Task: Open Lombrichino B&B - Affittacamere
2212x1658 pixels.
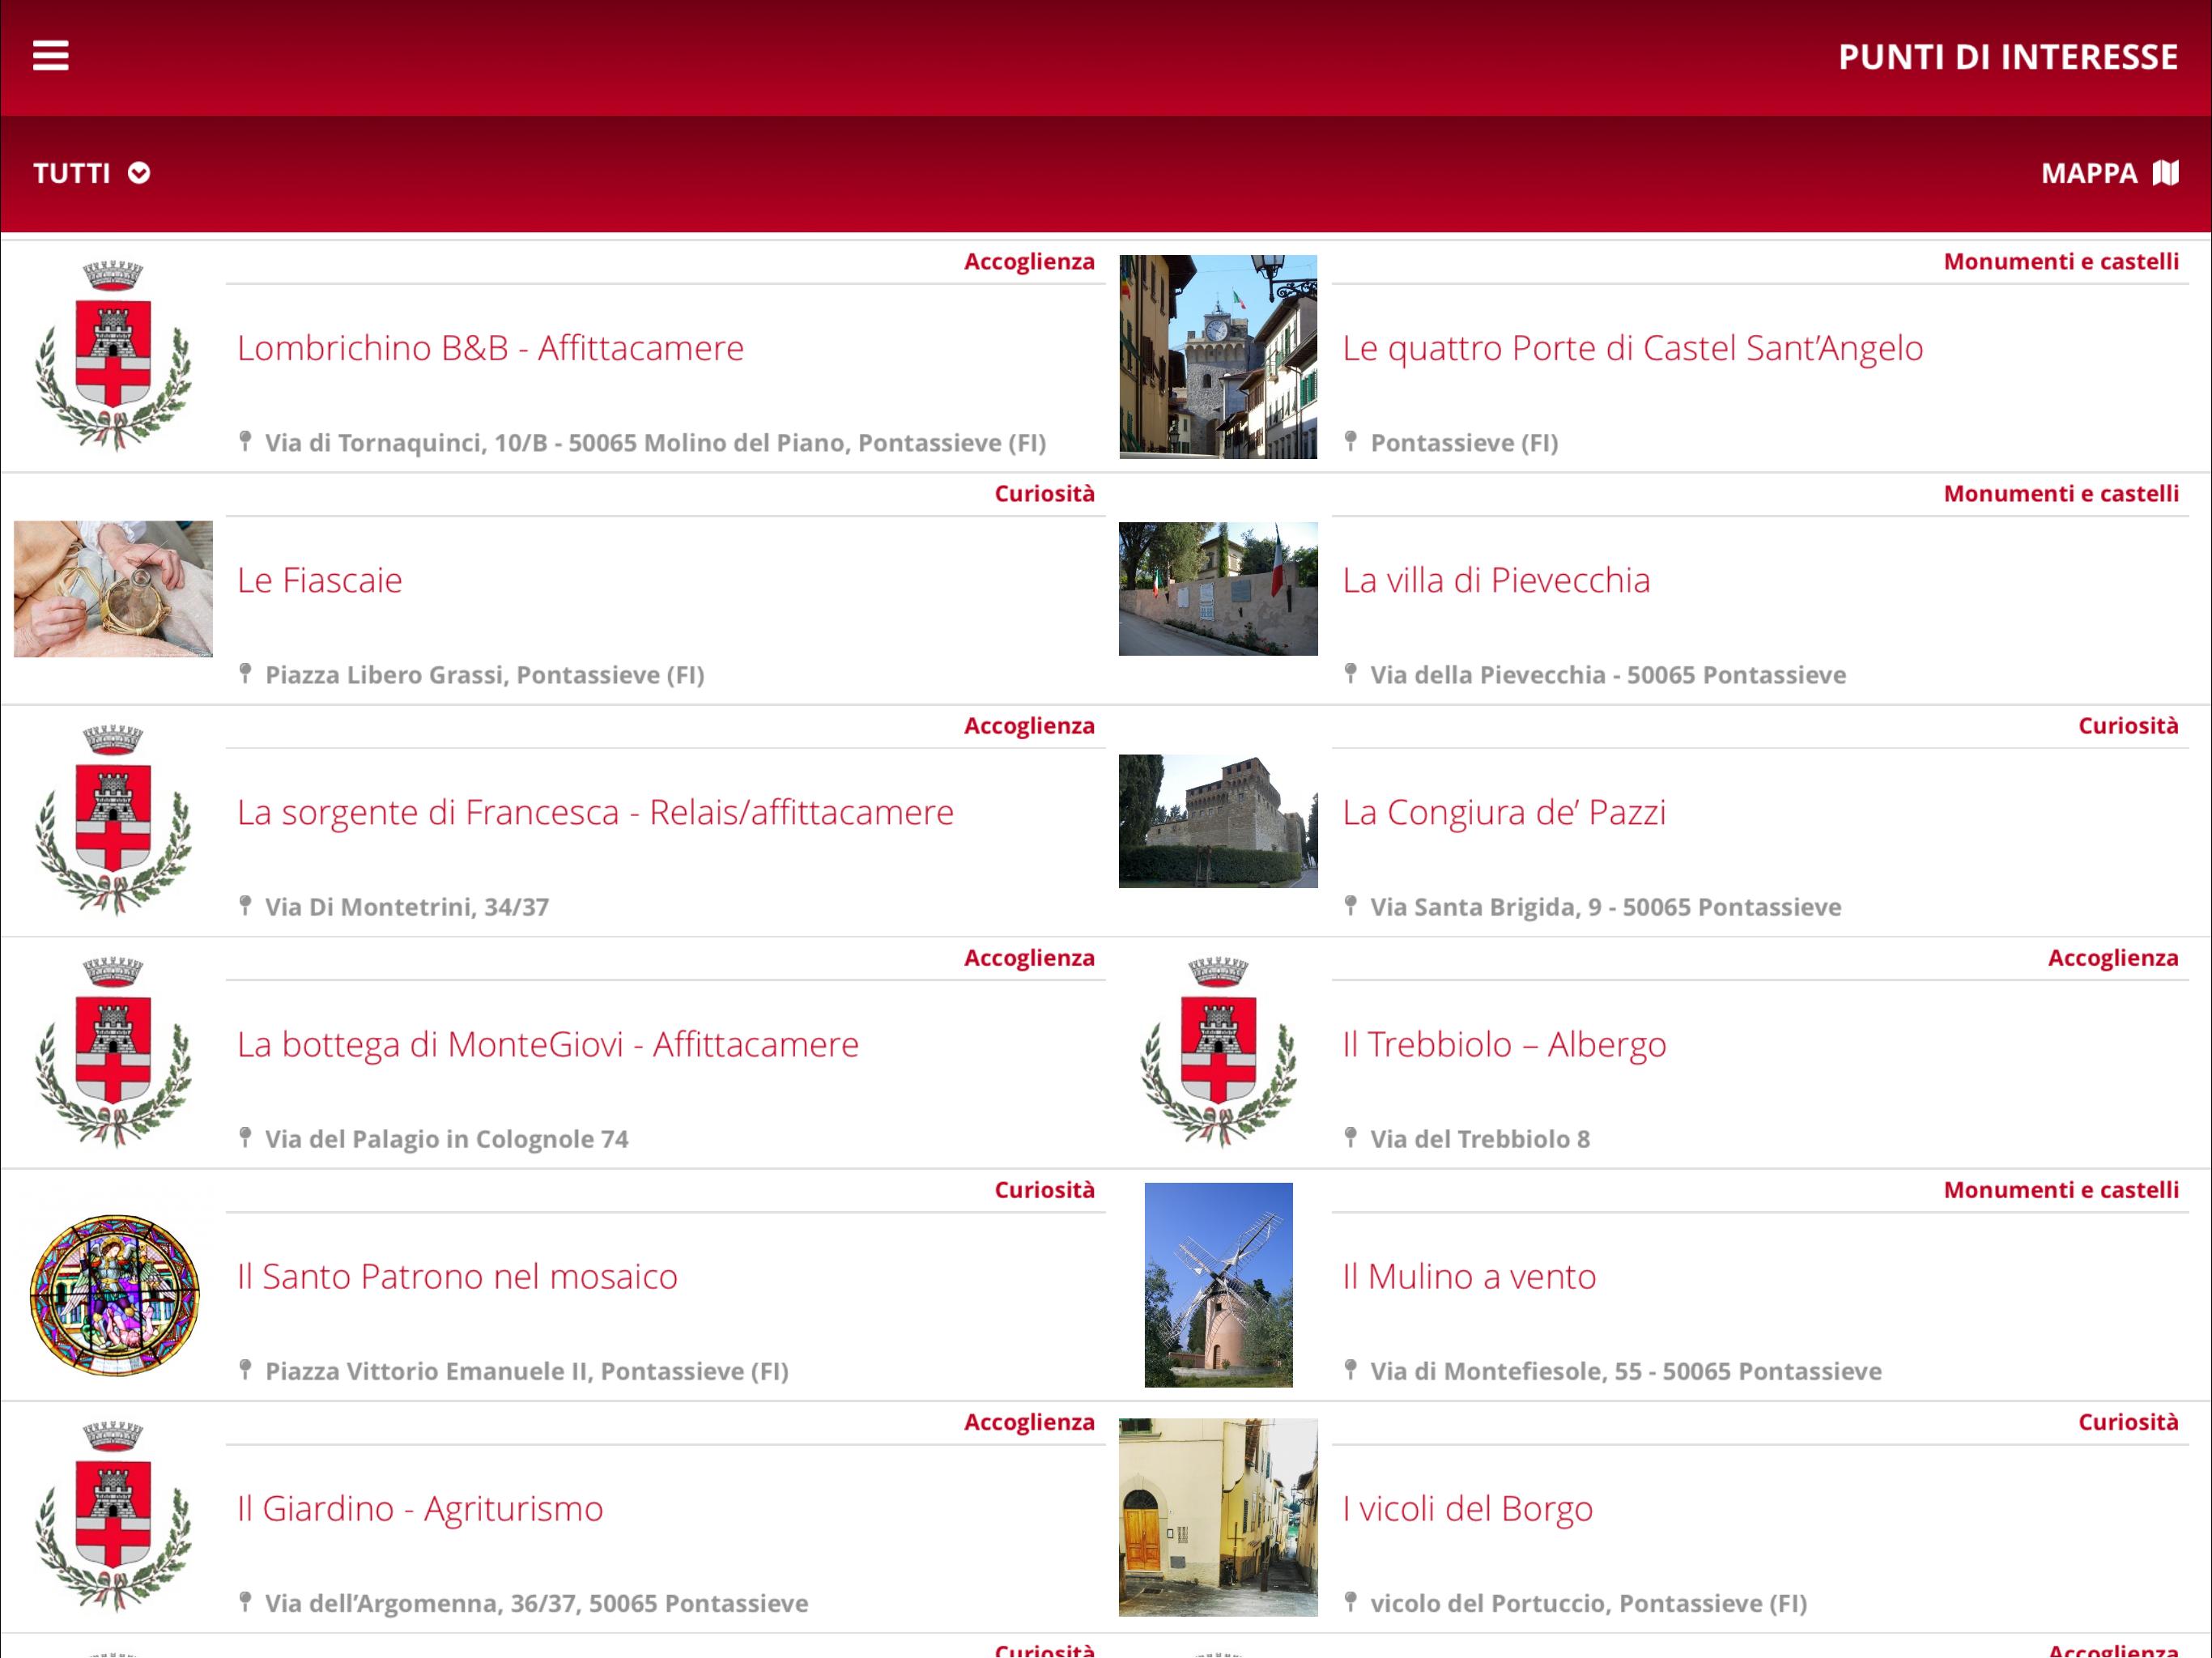Action: (490, 348)
